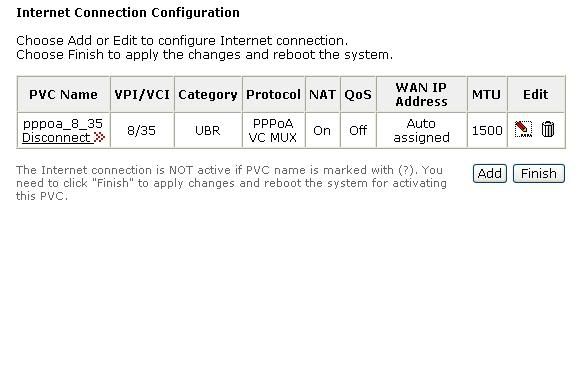Click the UBR category cell
This screenshot has width=588, height=384.
click(208, 130)
